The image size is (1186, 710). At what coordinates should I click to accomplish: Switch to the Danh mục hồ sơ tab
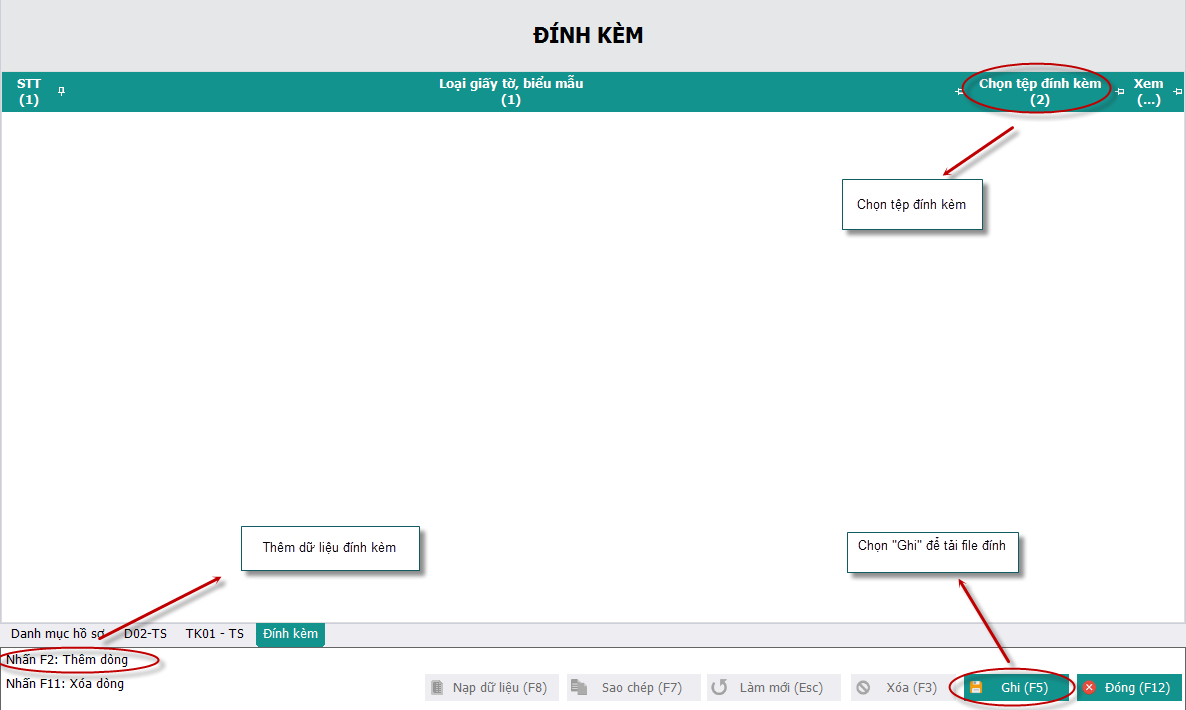[57, 634]
